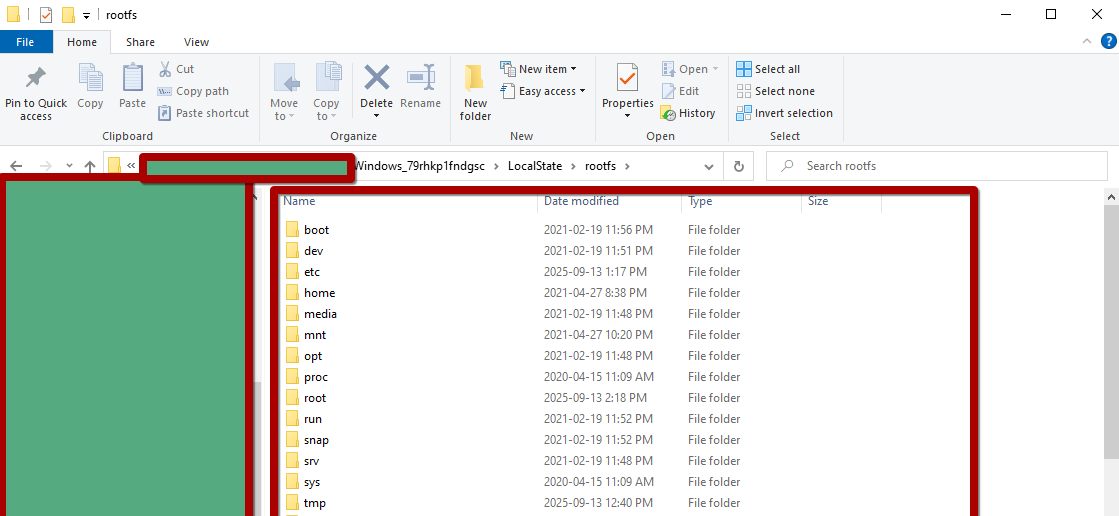Screen dimensions: 1119x516
Task: Open History in the ribbon
Action: click(x=688, y=113)
